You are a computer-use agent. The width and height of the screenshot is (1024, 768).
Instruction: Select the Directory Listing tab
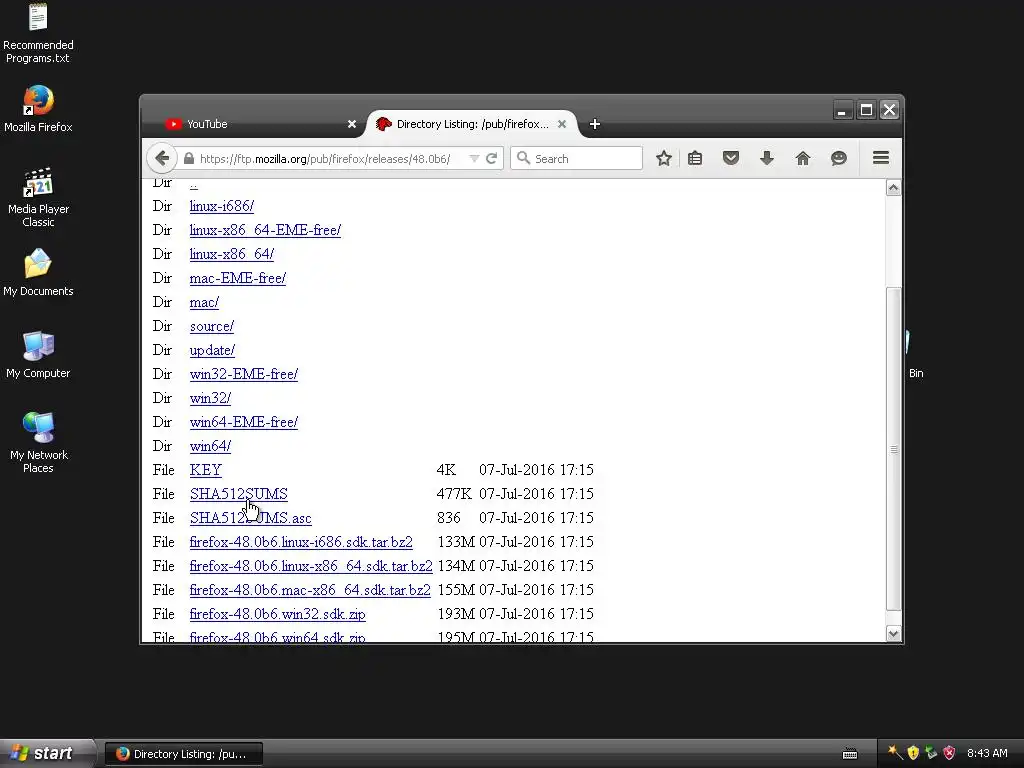(472, 124)
